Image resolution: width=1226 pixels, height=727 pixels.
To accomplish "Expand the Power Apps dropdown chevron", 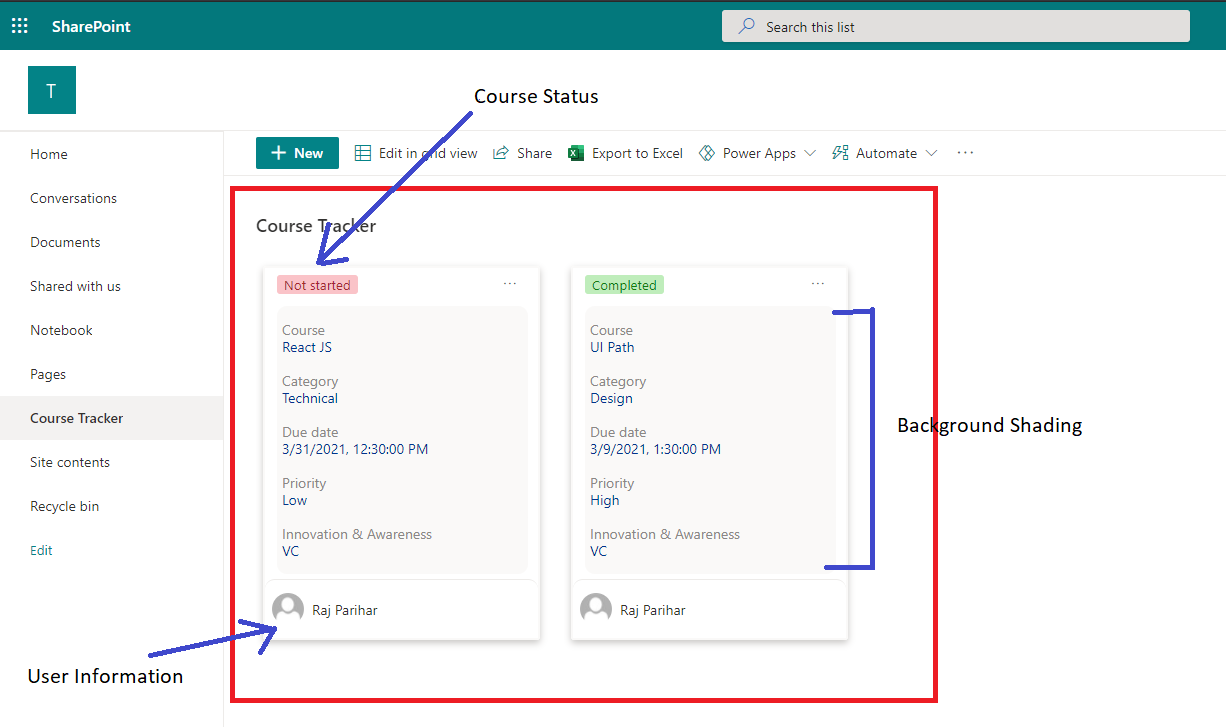I will [809, 153].
